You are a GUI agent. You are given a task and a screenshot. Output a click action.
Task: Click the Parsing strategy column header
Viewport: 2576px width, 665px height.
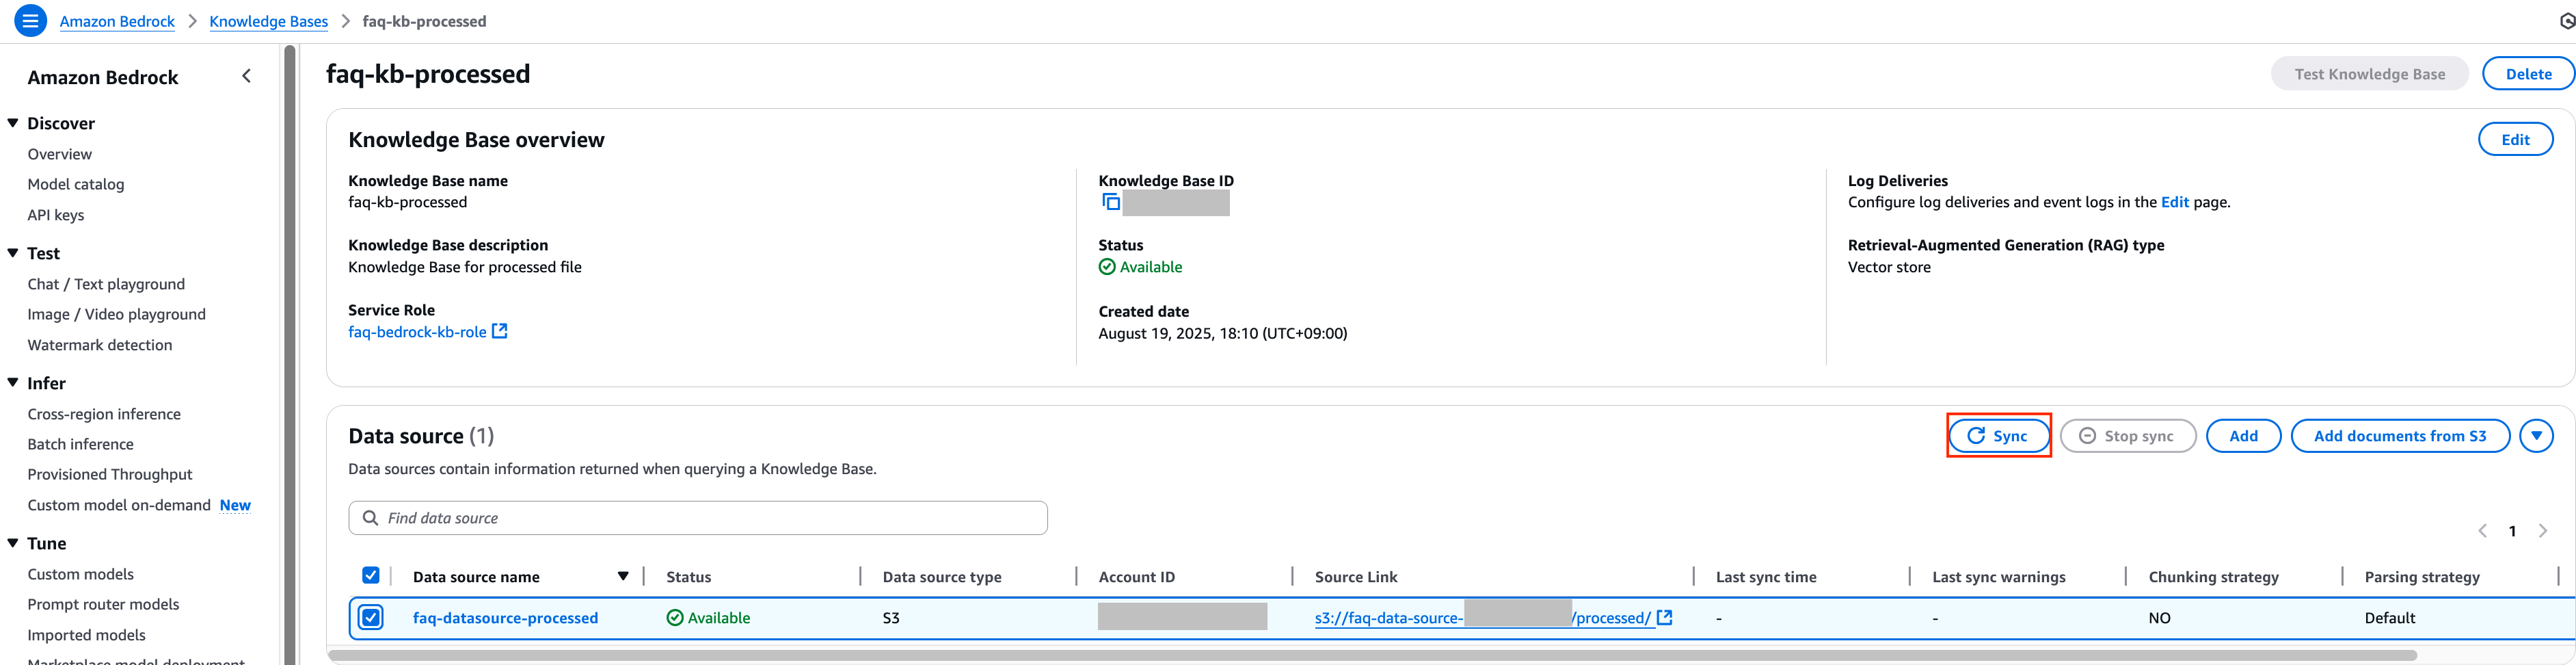click(2421, 577)
